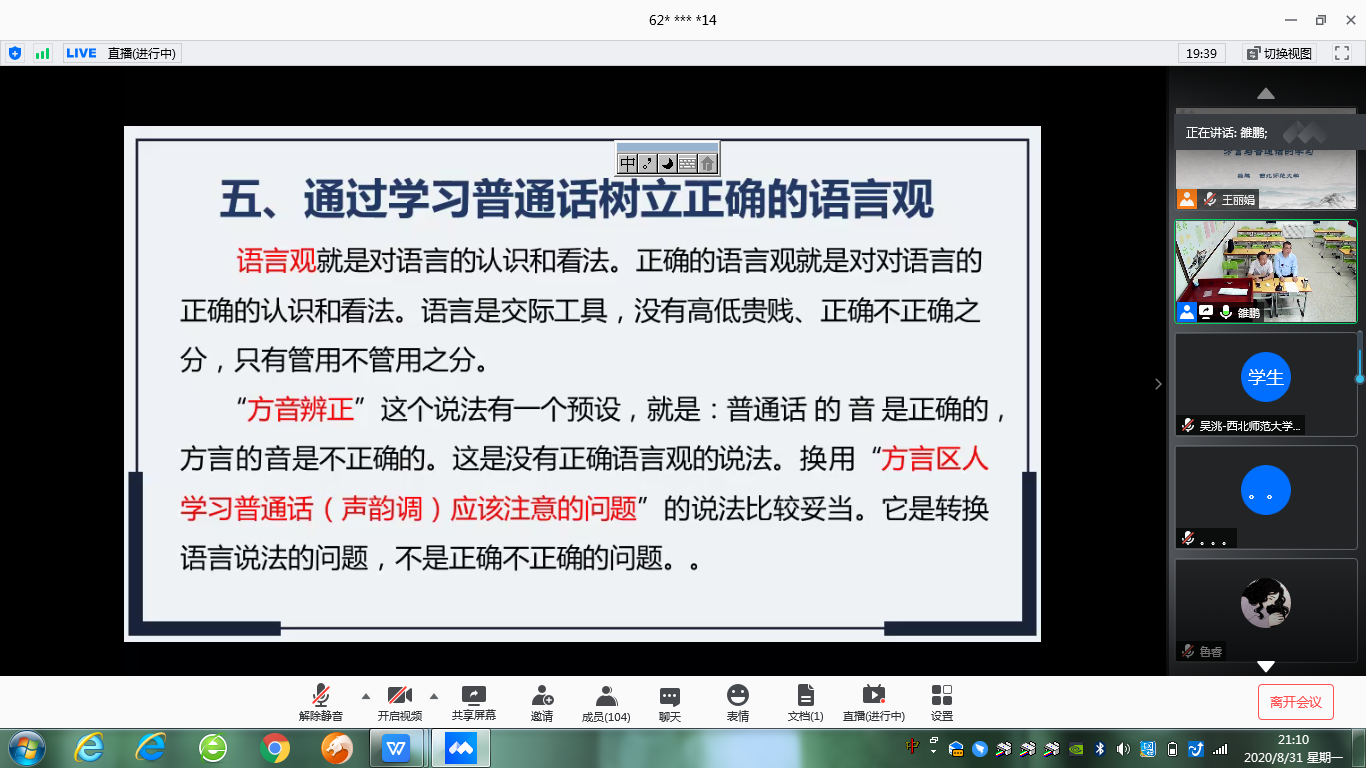1366x768 pixels.
Task: Toggle fullscreen mode icon at top right
Action: point(1342,53)
